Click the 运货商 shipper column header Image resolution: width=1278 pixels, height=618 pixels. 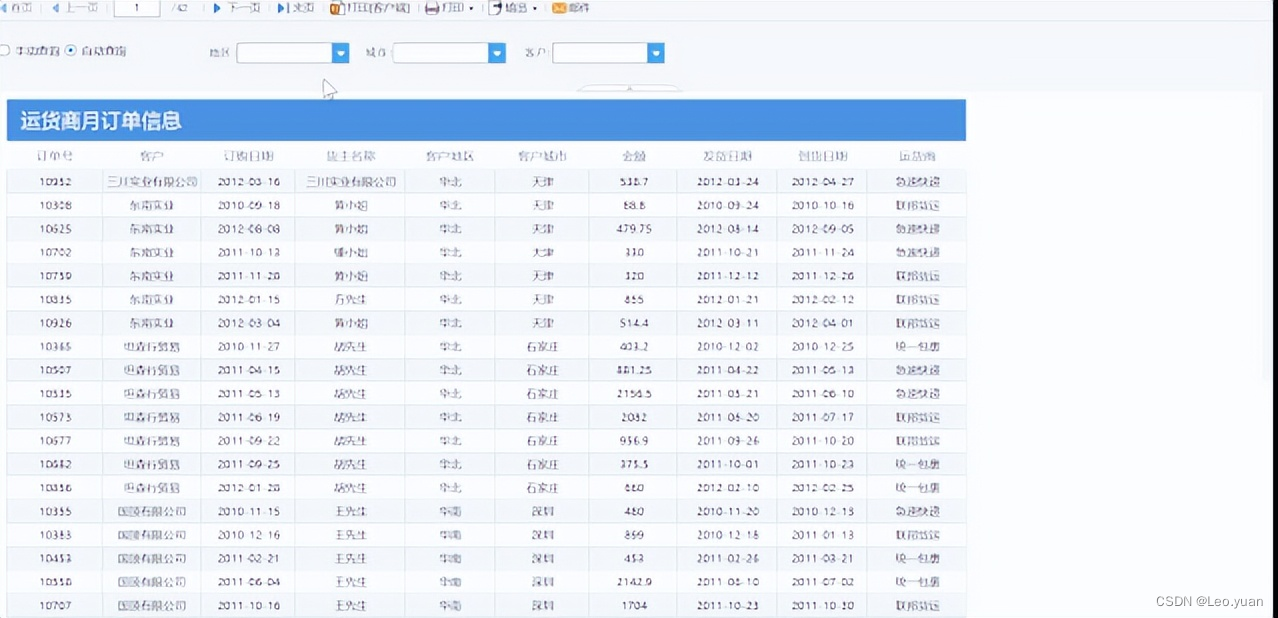coord(917,156)
